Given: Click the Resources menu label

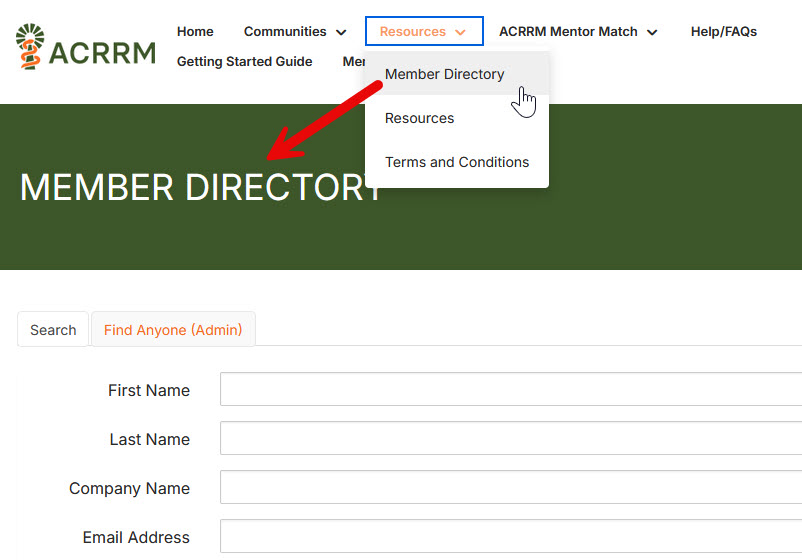Looking at the screenshot, I should [412, 32].
